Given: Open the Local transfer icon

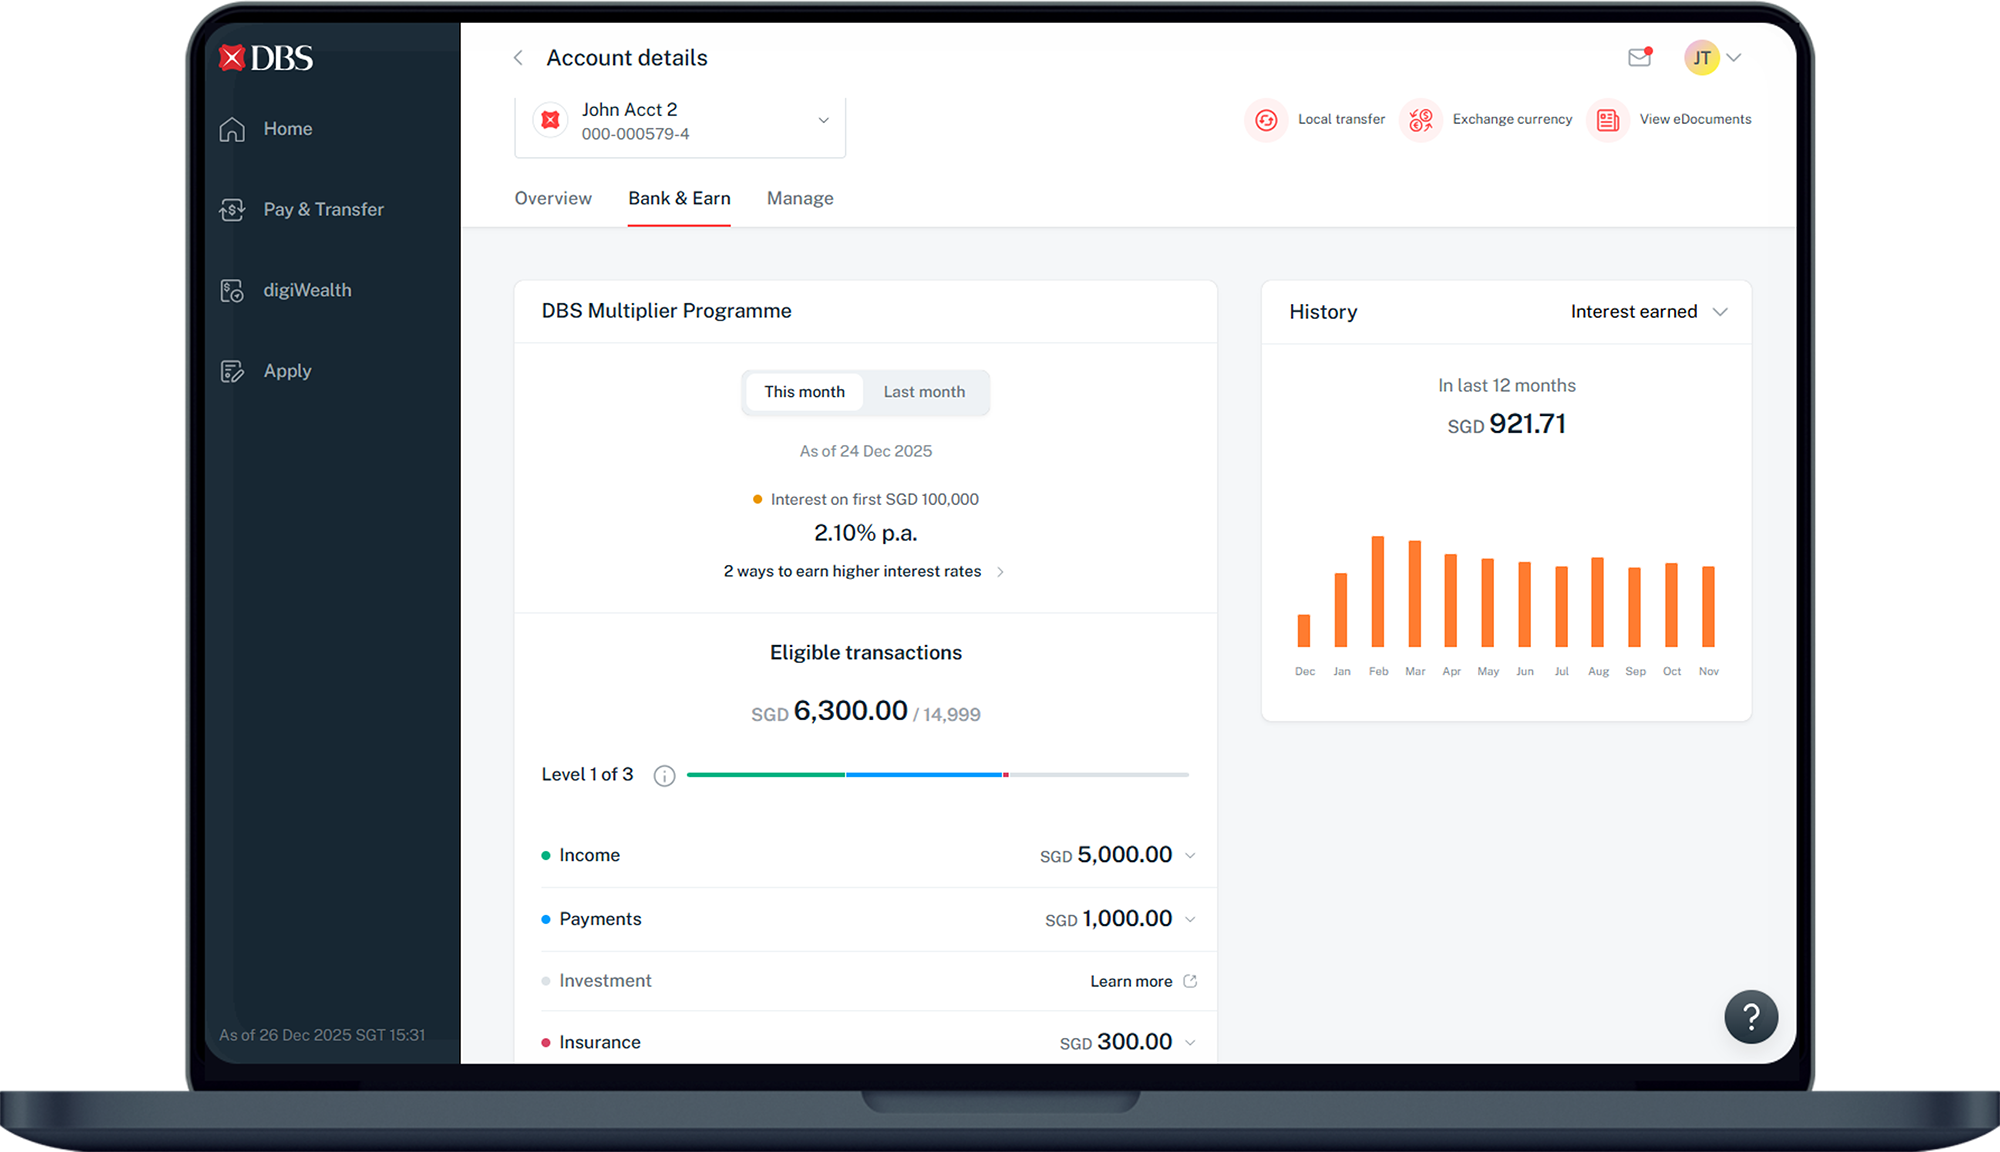Looking at the screenshot, I should point(1265,119).
